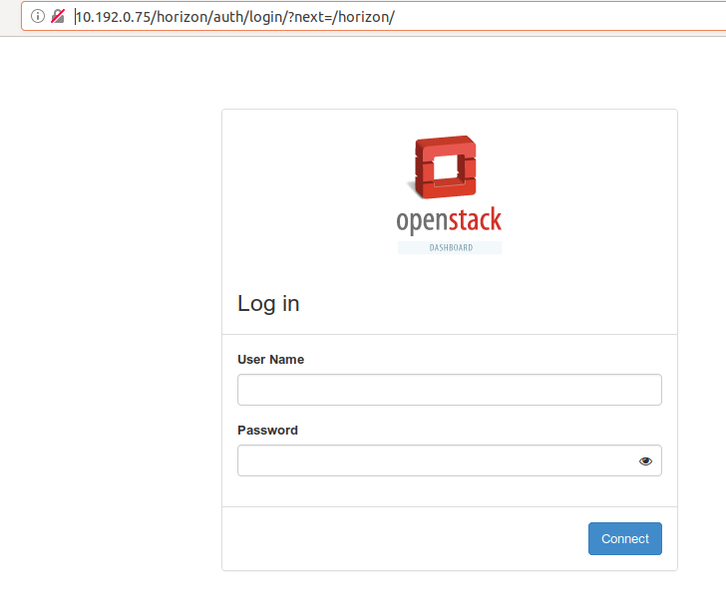The height and width of the screenshot is (599, 726).
Task: Click the "User Name" label
Action: click(271, 360)
